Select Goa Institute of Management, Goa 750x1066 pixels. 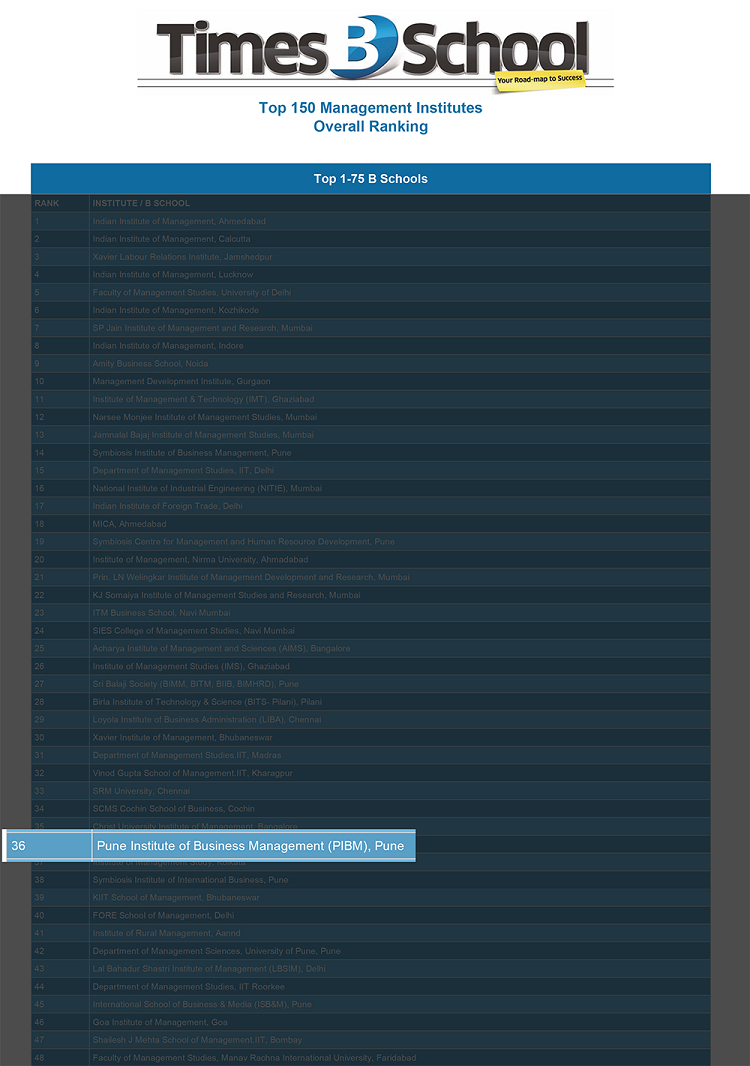pos(160,1022)
